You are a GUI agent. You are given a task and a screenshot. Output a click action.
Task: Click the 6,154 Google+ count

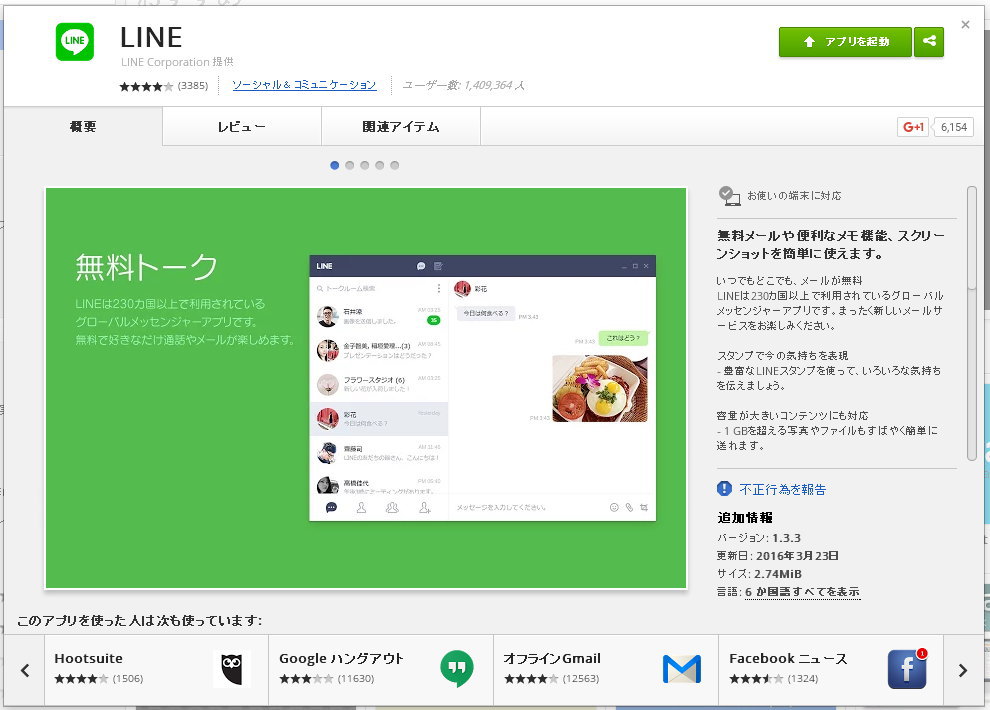(x=953, y=127)
